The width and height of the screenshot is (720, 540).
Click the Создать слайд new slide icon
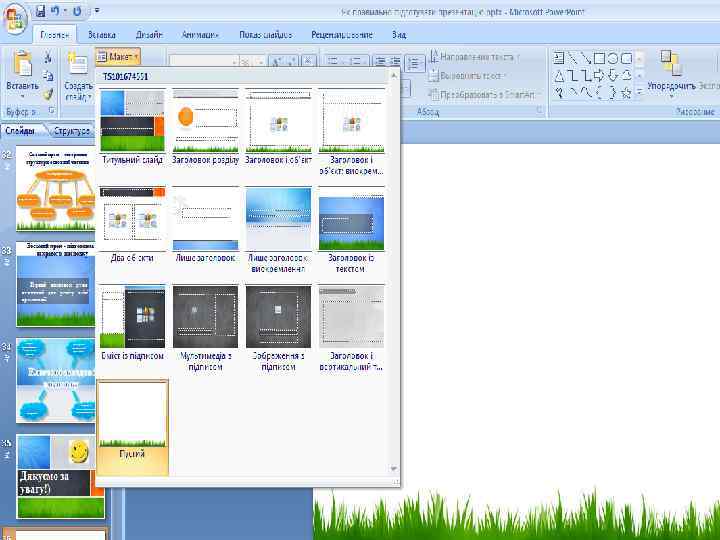(x=78, y=64)
